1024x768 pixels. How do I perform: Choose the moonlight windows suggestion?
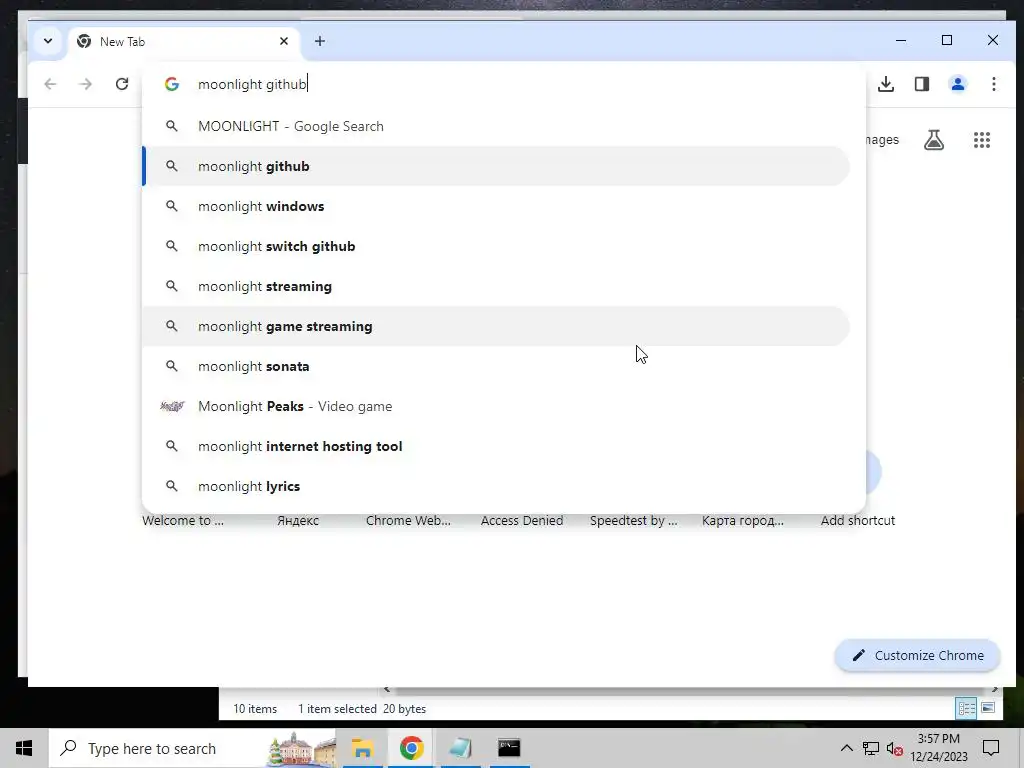click(496, 206)
